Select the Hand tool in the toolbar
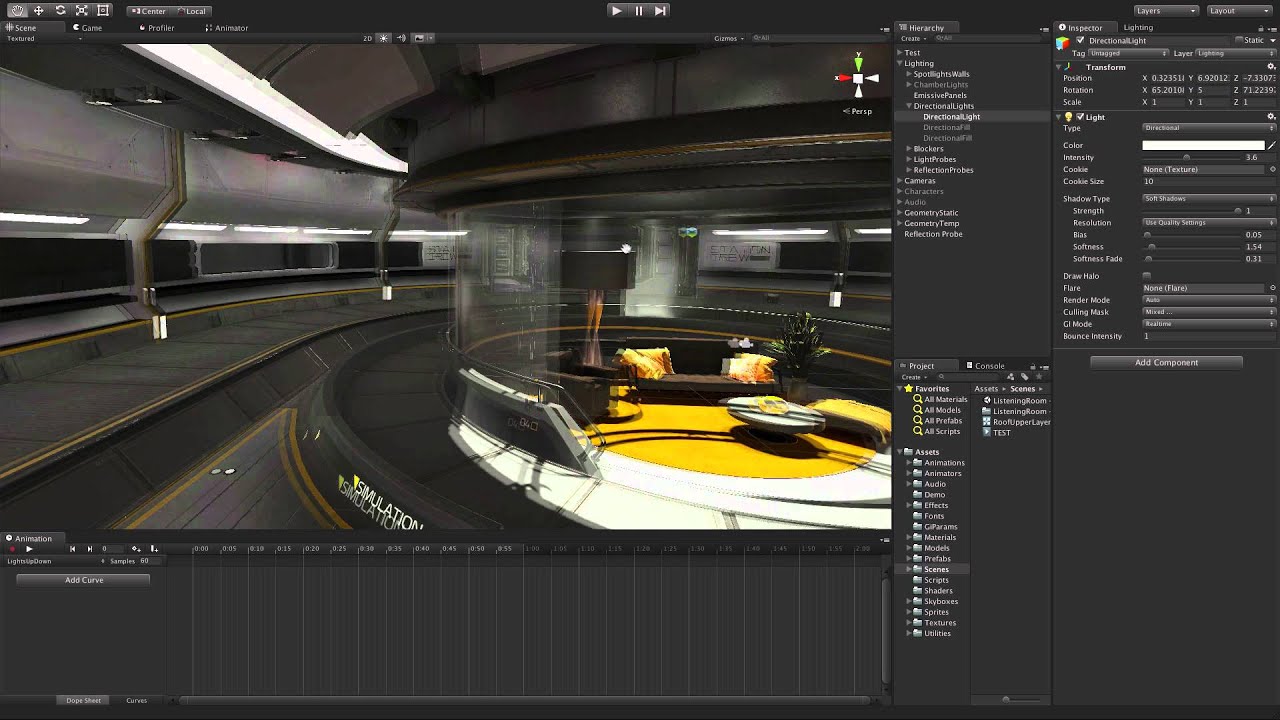The width and height of the screenshot is (1280, 720). (x=17, y=10)
